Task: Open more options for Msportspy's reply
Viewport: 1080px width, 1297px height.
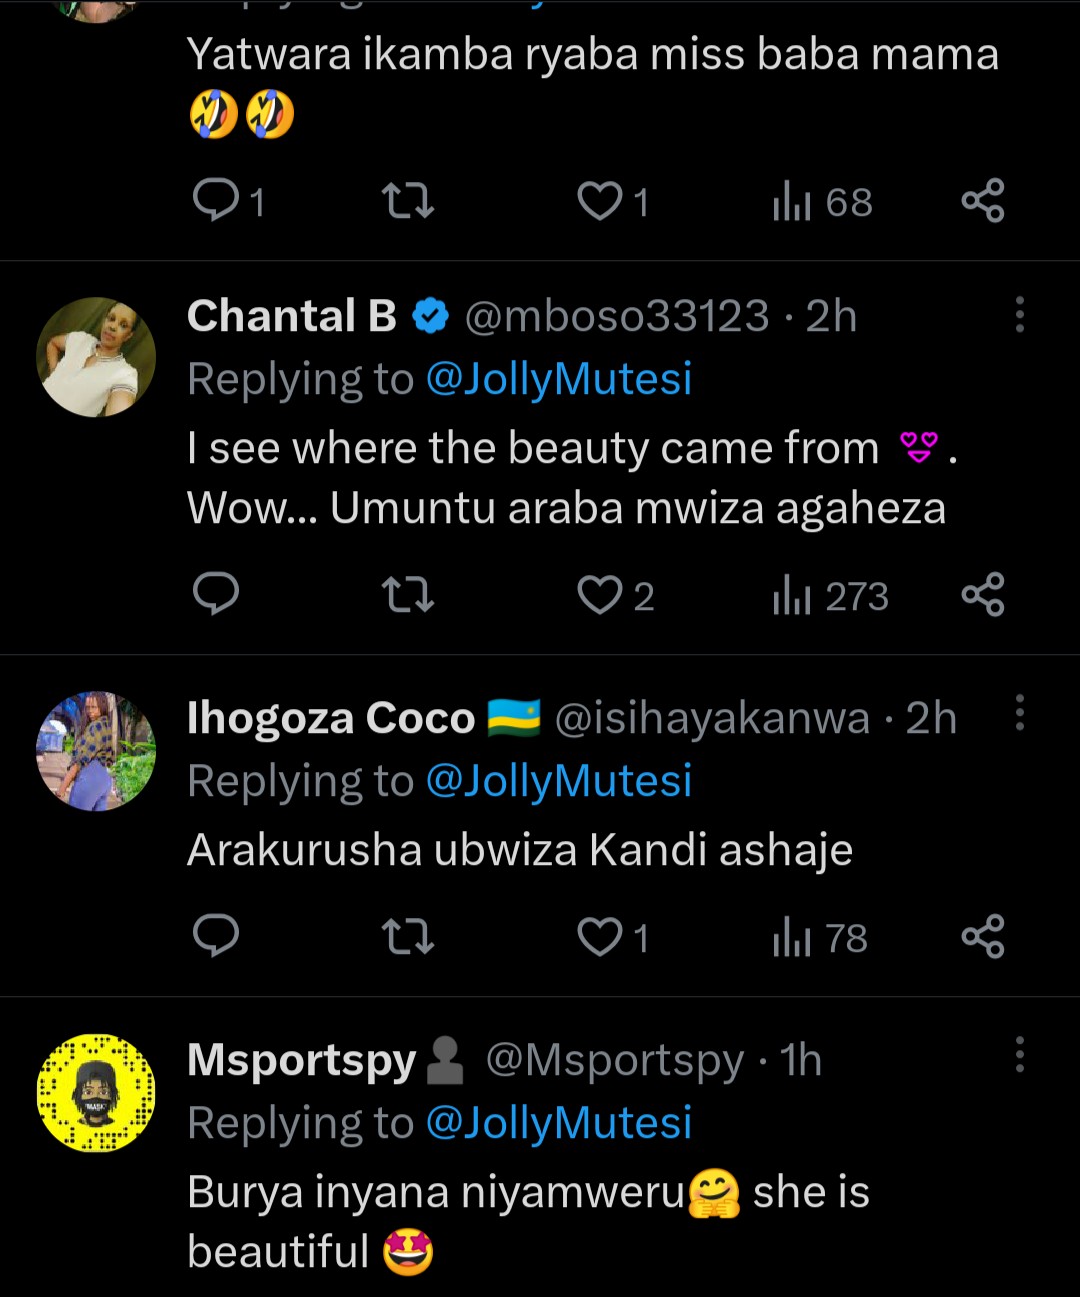Action: pyautogui.click(x=1020, y=1055)
